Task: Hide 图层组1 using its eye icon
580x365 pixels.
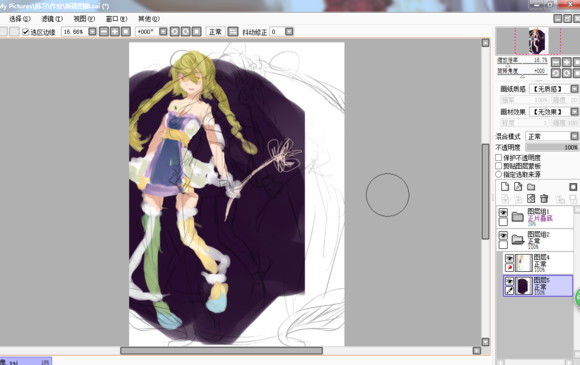Action: [503, 213]
